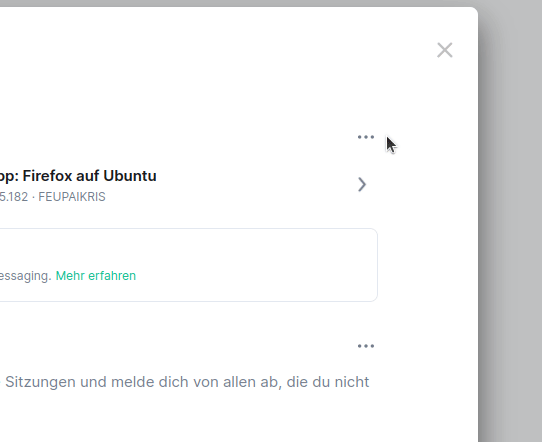Open the three-dot menu above Firefox auf Ubuntu
542x442 pixels.
point(366,137)
